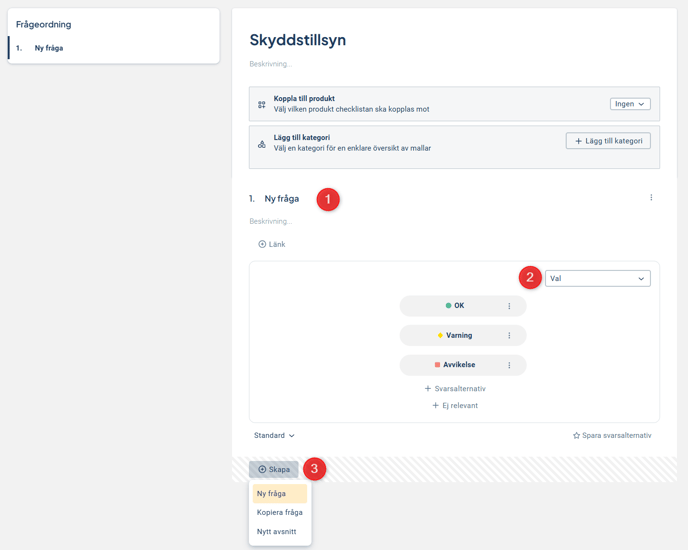Click the Skapa button
This screenshot has height=550, width=688.
pos(274,469)
